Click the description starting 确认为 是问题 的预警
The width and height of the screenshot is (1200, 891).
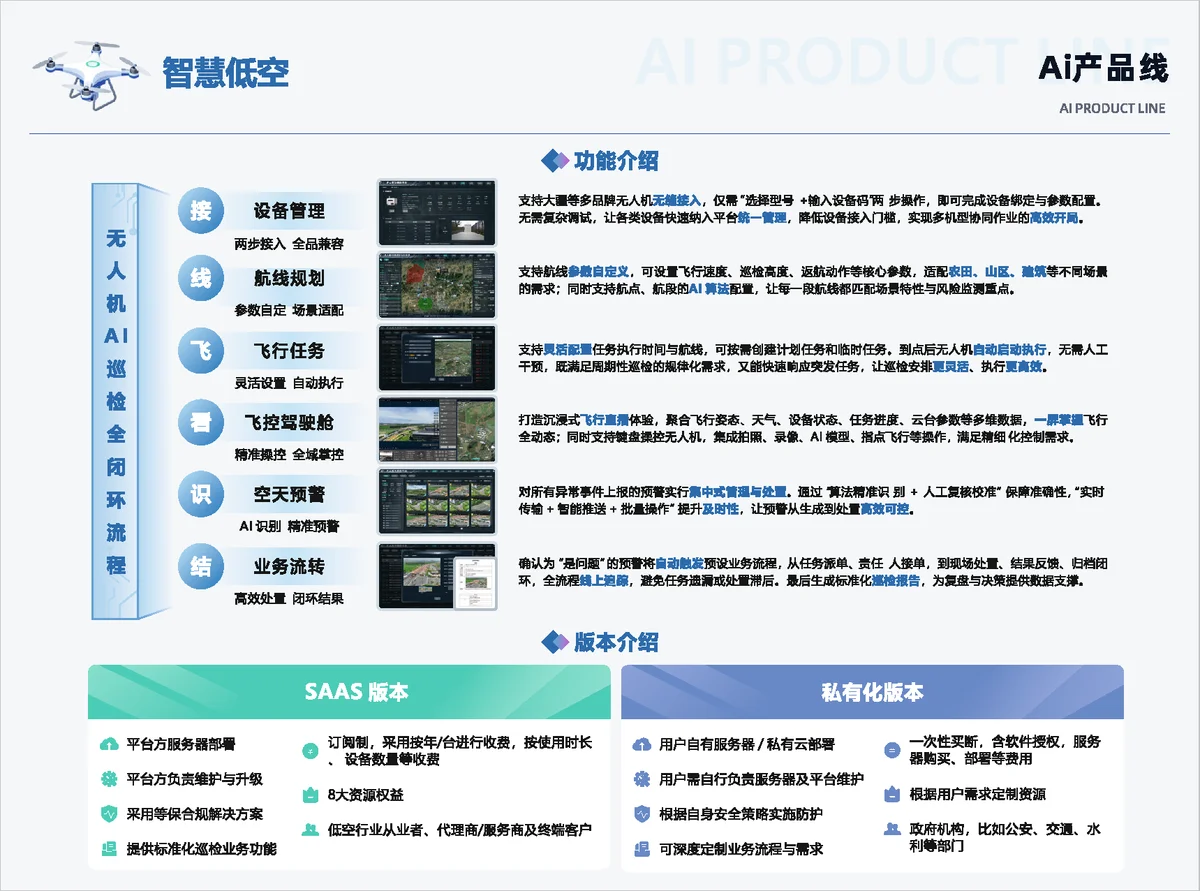point(811,571)
